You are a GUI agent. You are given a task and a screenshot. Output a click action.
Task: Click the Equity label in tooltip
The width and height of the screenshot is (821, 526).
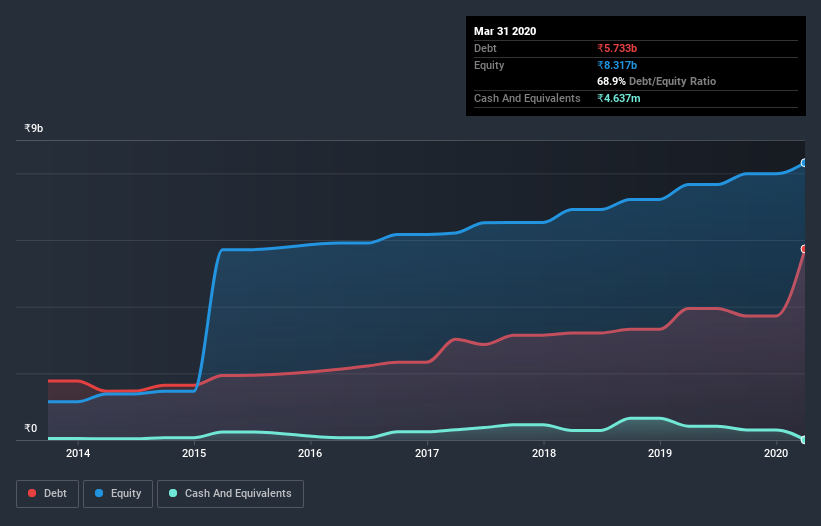click(489, 65)
